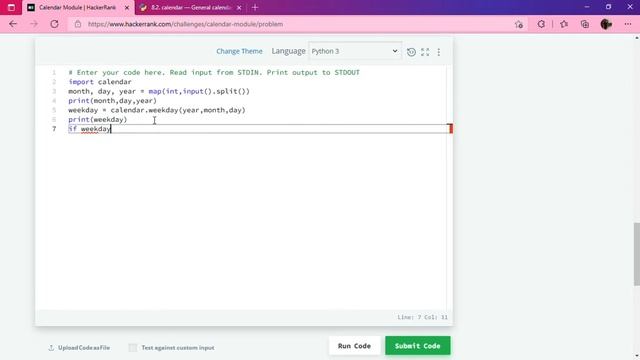The width and height of the screenshot is (640, 360).
Task: Place cursor in 'if weekday' line 7
Action: coord(89,129)
